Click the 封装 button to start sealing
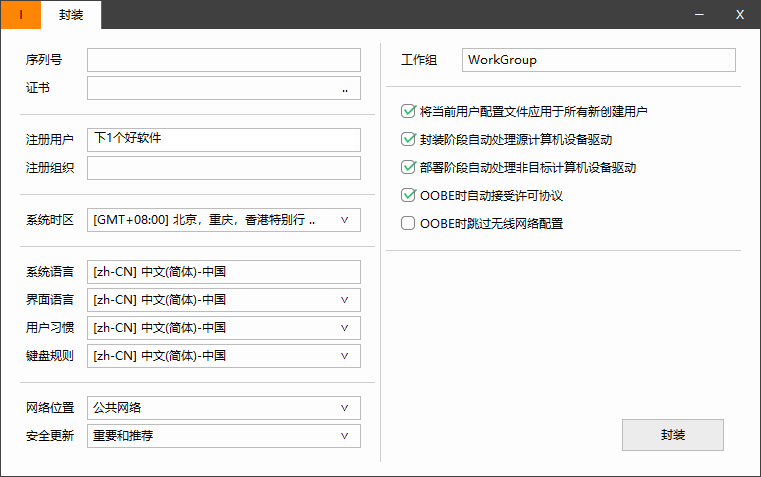 (x=672, y=435)
